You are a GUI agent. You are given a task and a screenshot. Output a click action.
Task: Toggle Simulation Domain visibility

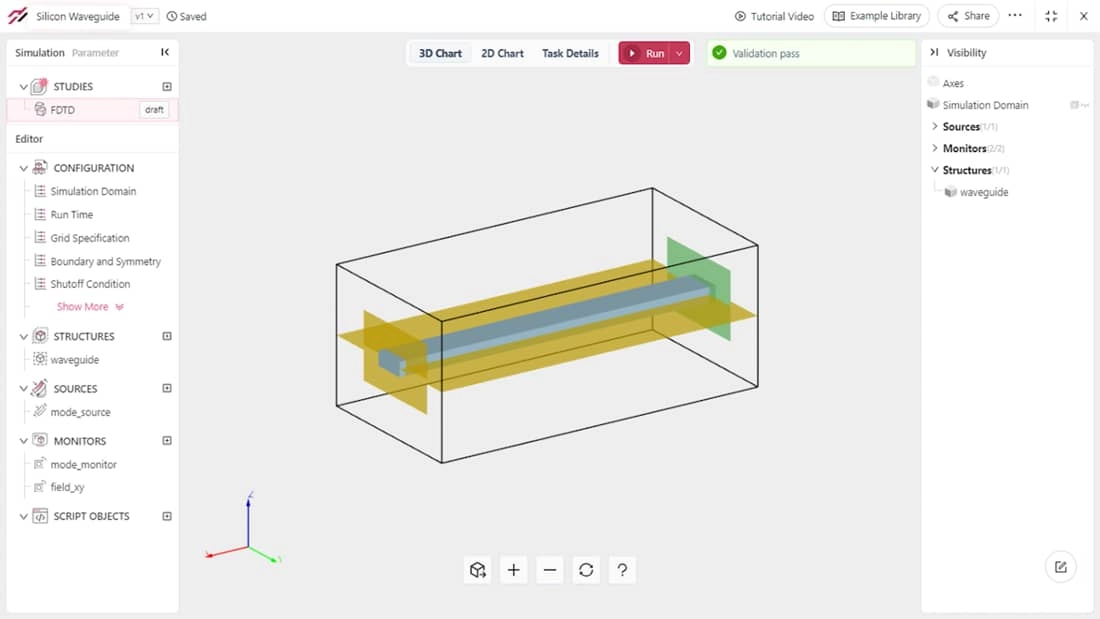click(x=933, y=105)
